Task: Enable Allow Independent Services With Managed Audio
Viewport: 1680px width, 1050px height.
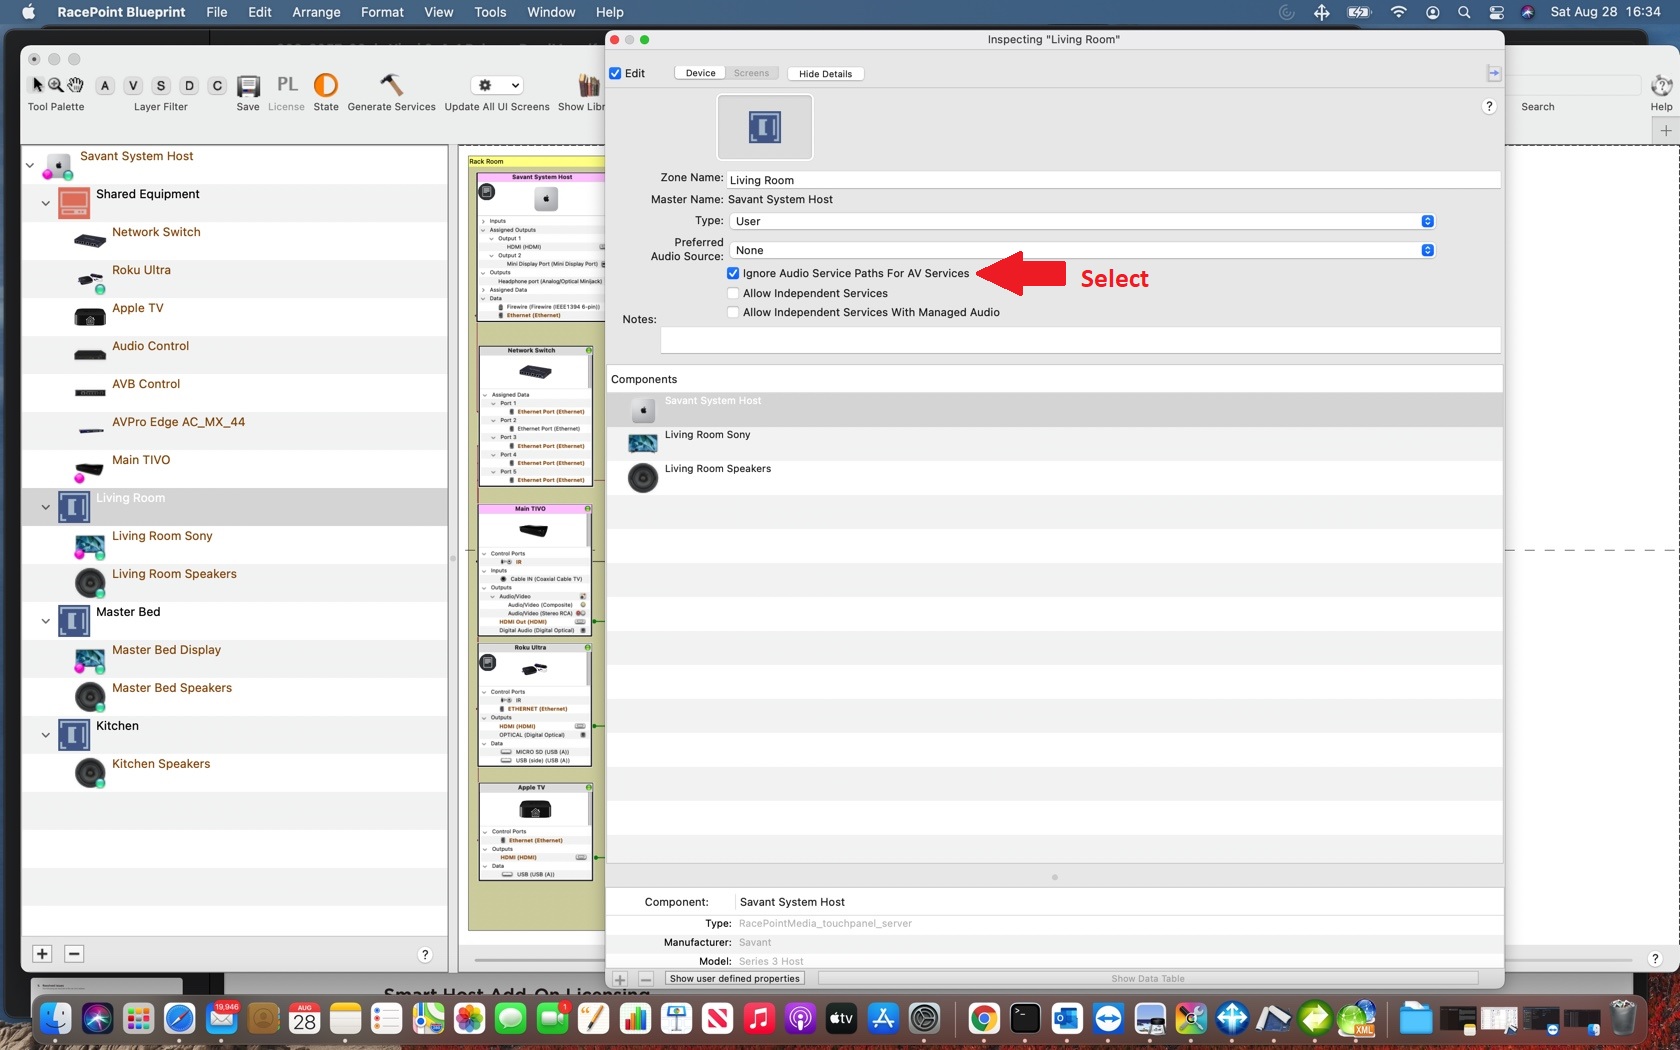Action: [733, 312]
